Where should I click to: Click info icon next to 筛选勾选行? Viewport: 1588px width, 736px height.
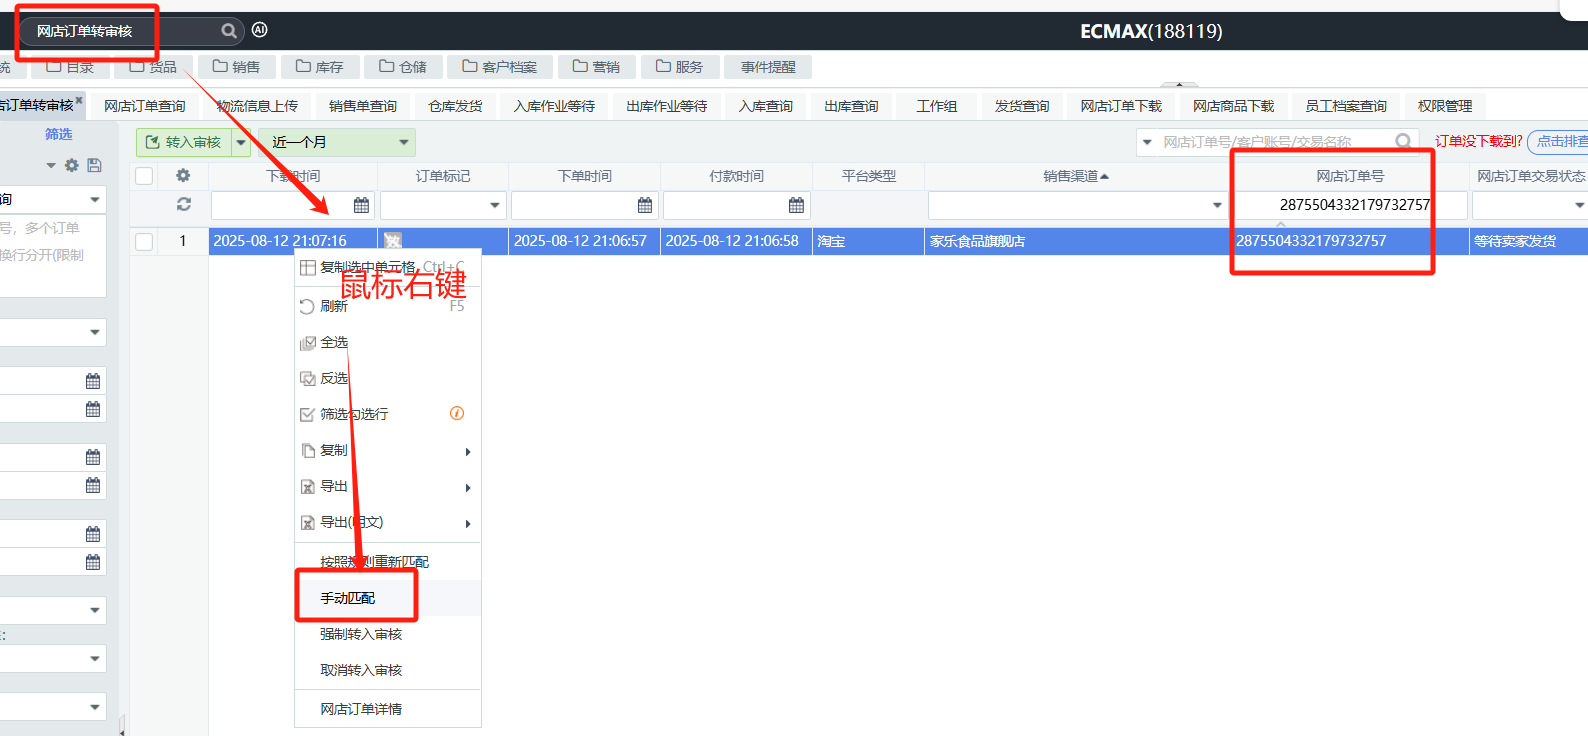[x=457, y=413]
